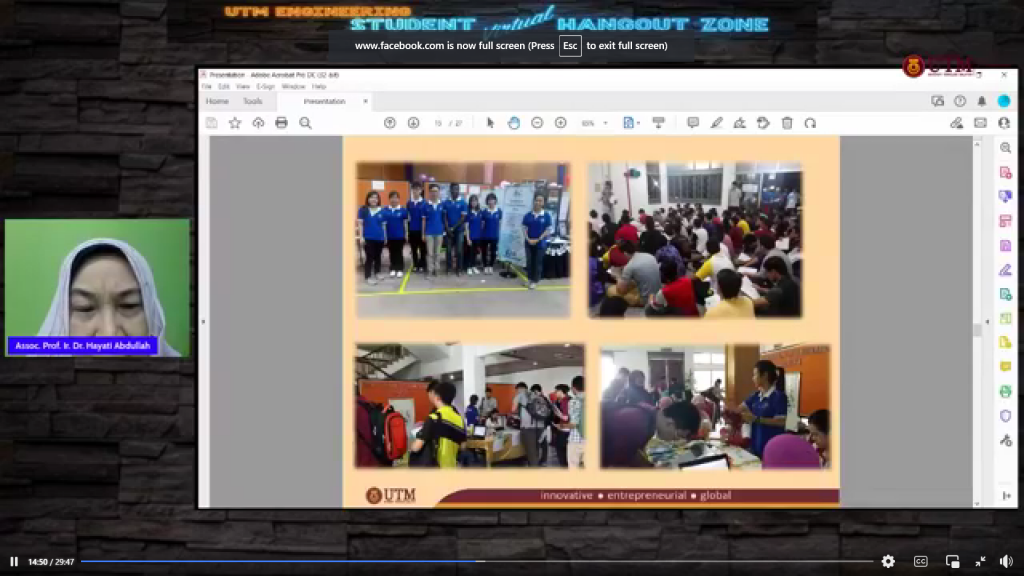Expand the page fit options dropdown
Screen dimensions: 1024x576
(x=638, y=123)
